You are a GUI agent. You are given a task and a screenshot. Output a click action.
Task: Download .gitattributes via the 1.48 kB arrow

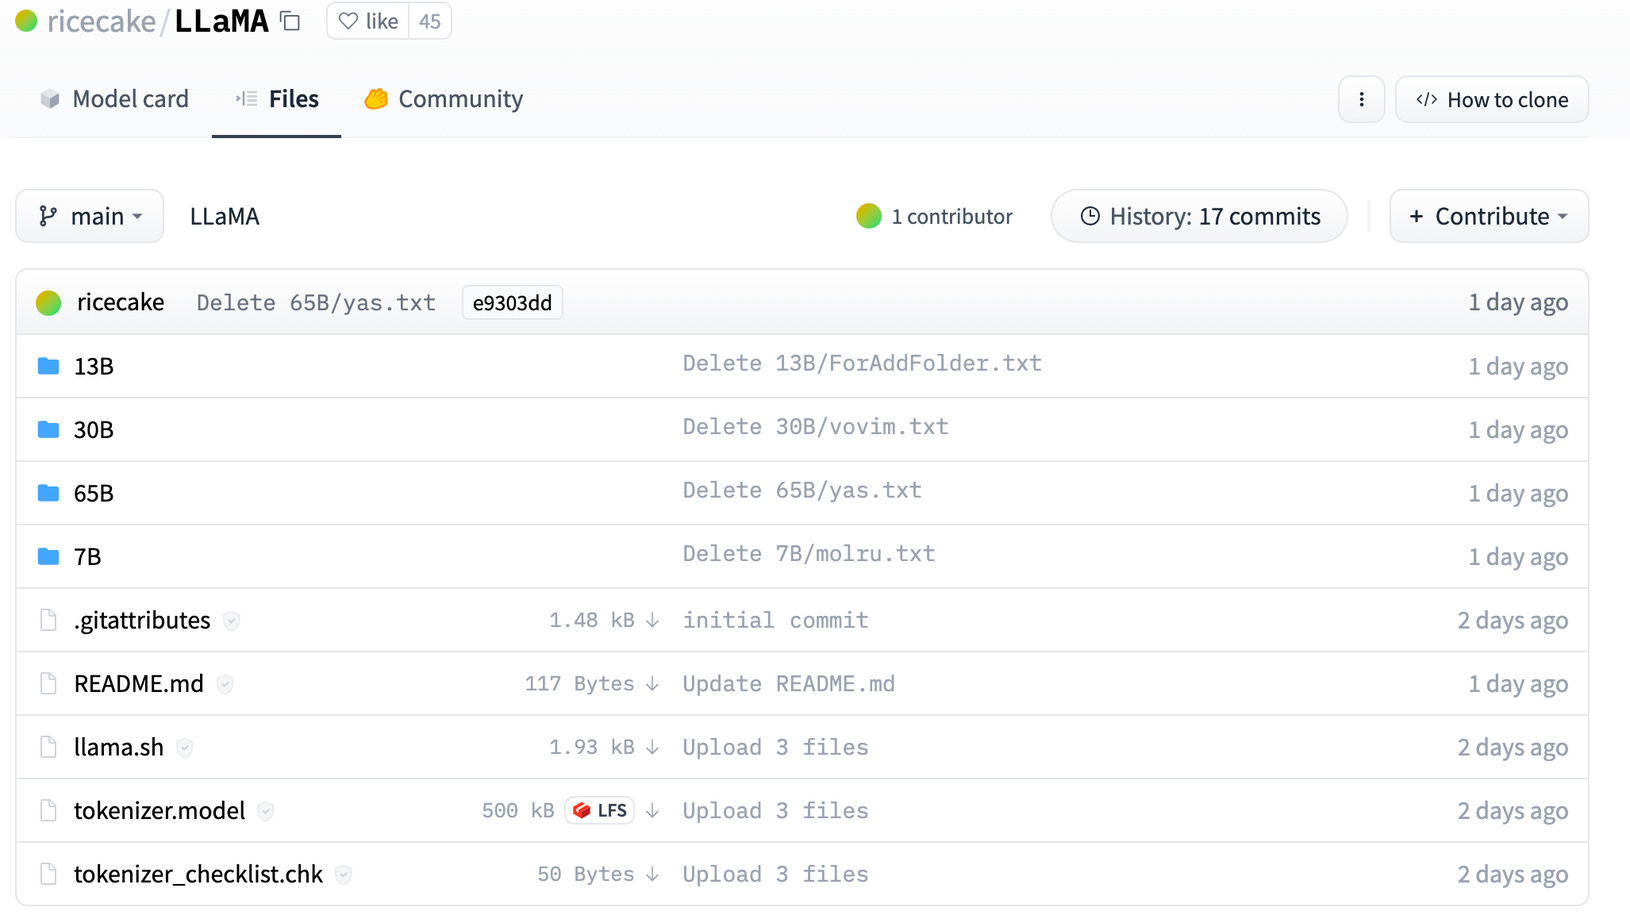[604, 620]
